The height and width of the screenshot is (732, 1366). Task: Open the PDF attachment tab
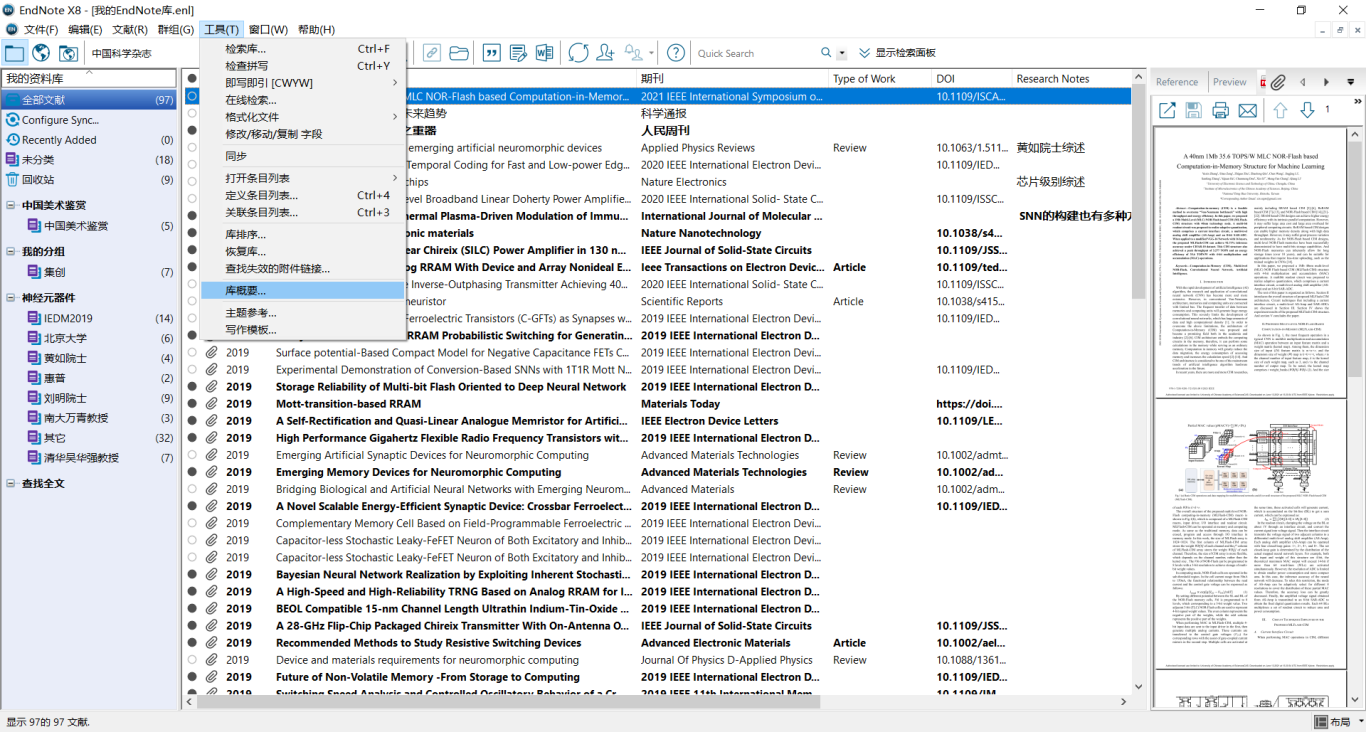click(1263, 82)
